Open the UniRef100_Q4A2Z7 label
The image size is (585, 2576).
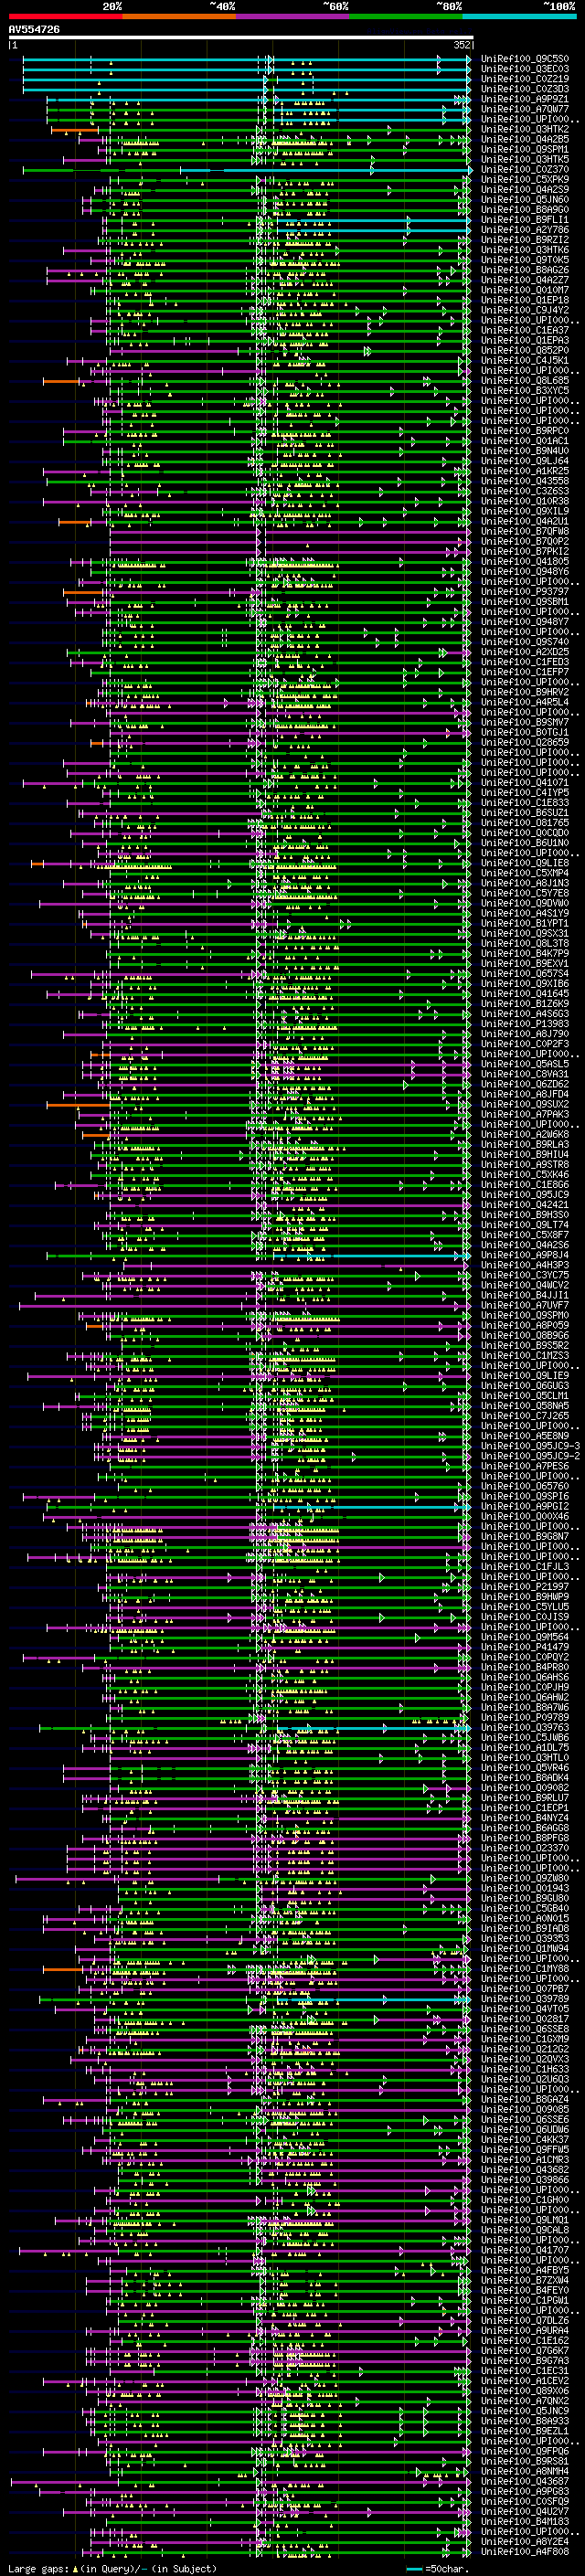525,280
